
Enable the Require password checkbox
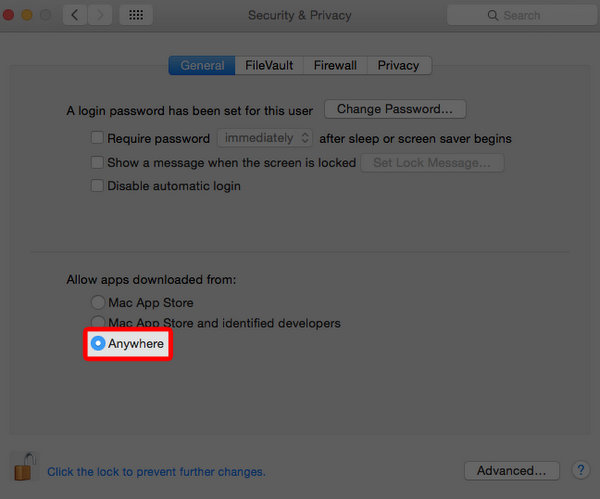tap(97, 138)
